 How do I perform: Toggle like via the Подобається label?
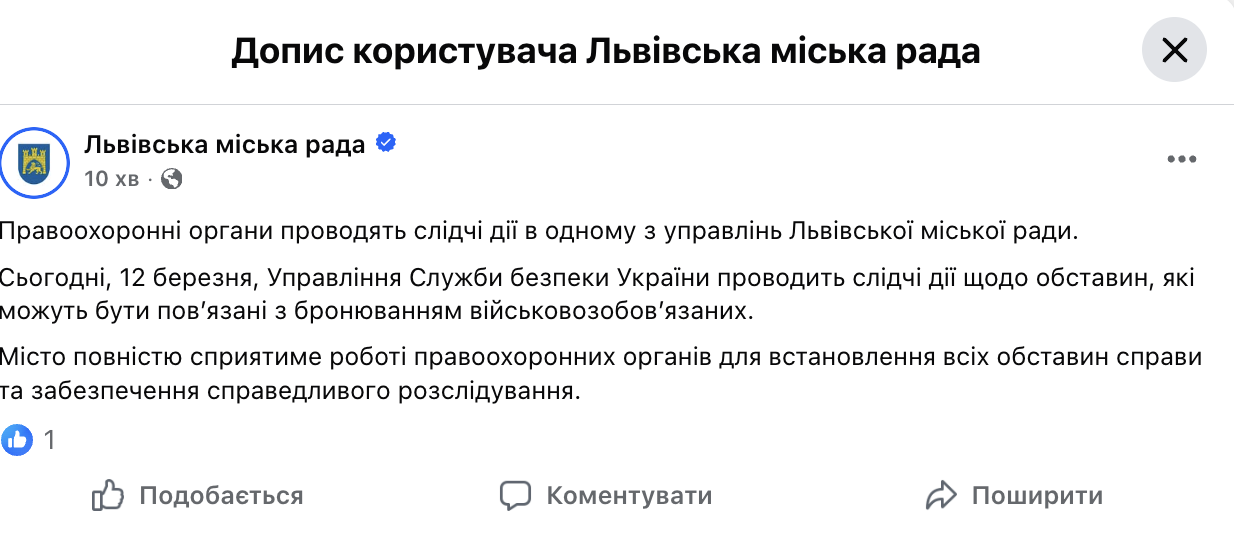click(221, 495)
